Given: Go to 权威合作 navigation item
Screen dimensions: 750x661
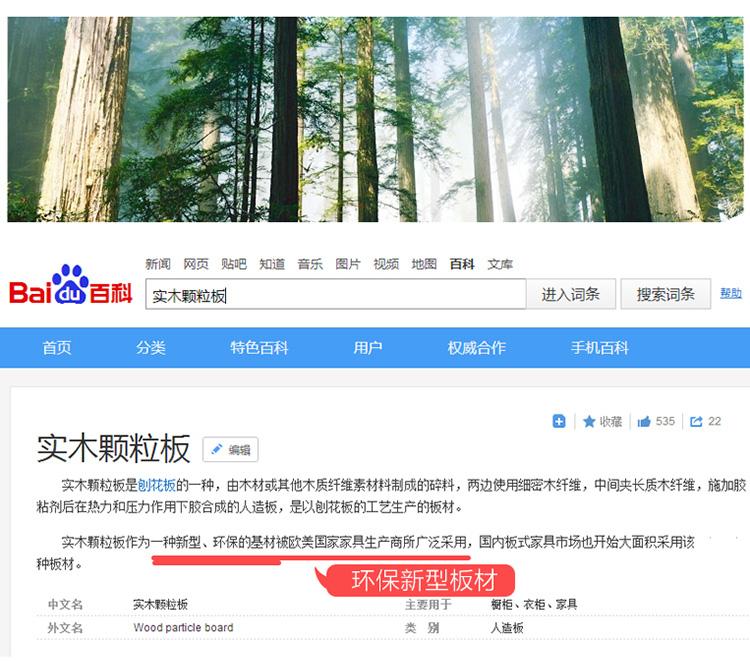Looking at the screenshot, I should coord(476,347).
